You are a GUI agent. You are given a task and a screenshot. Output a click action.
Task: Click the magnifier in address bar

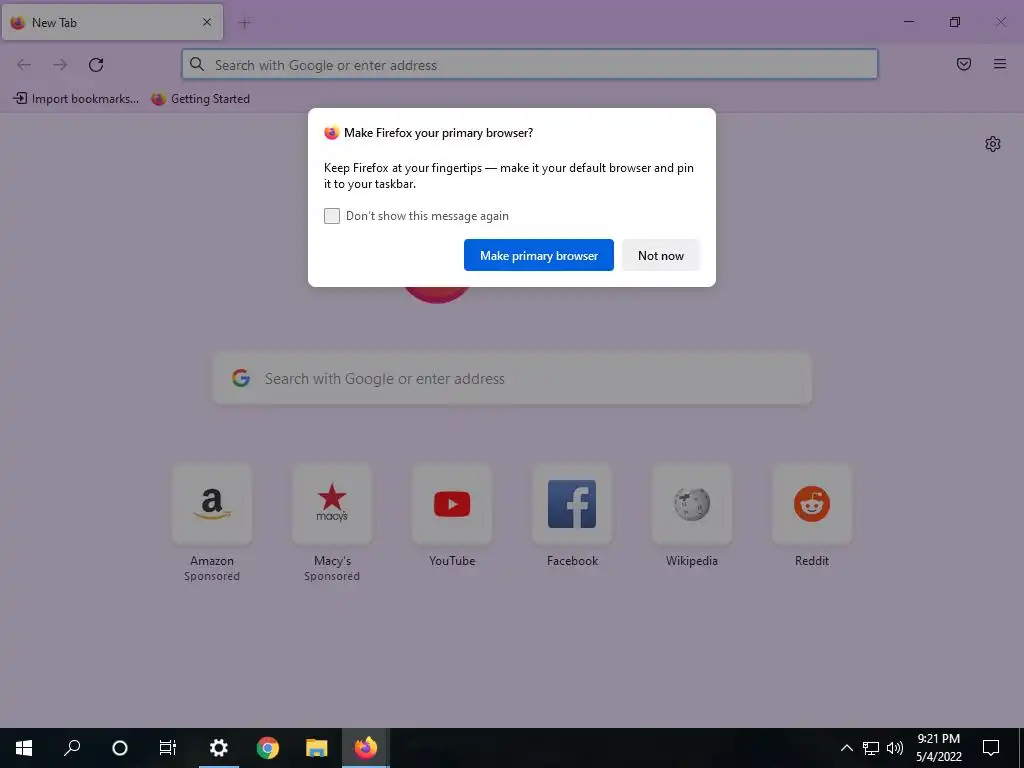click(197, 64)
